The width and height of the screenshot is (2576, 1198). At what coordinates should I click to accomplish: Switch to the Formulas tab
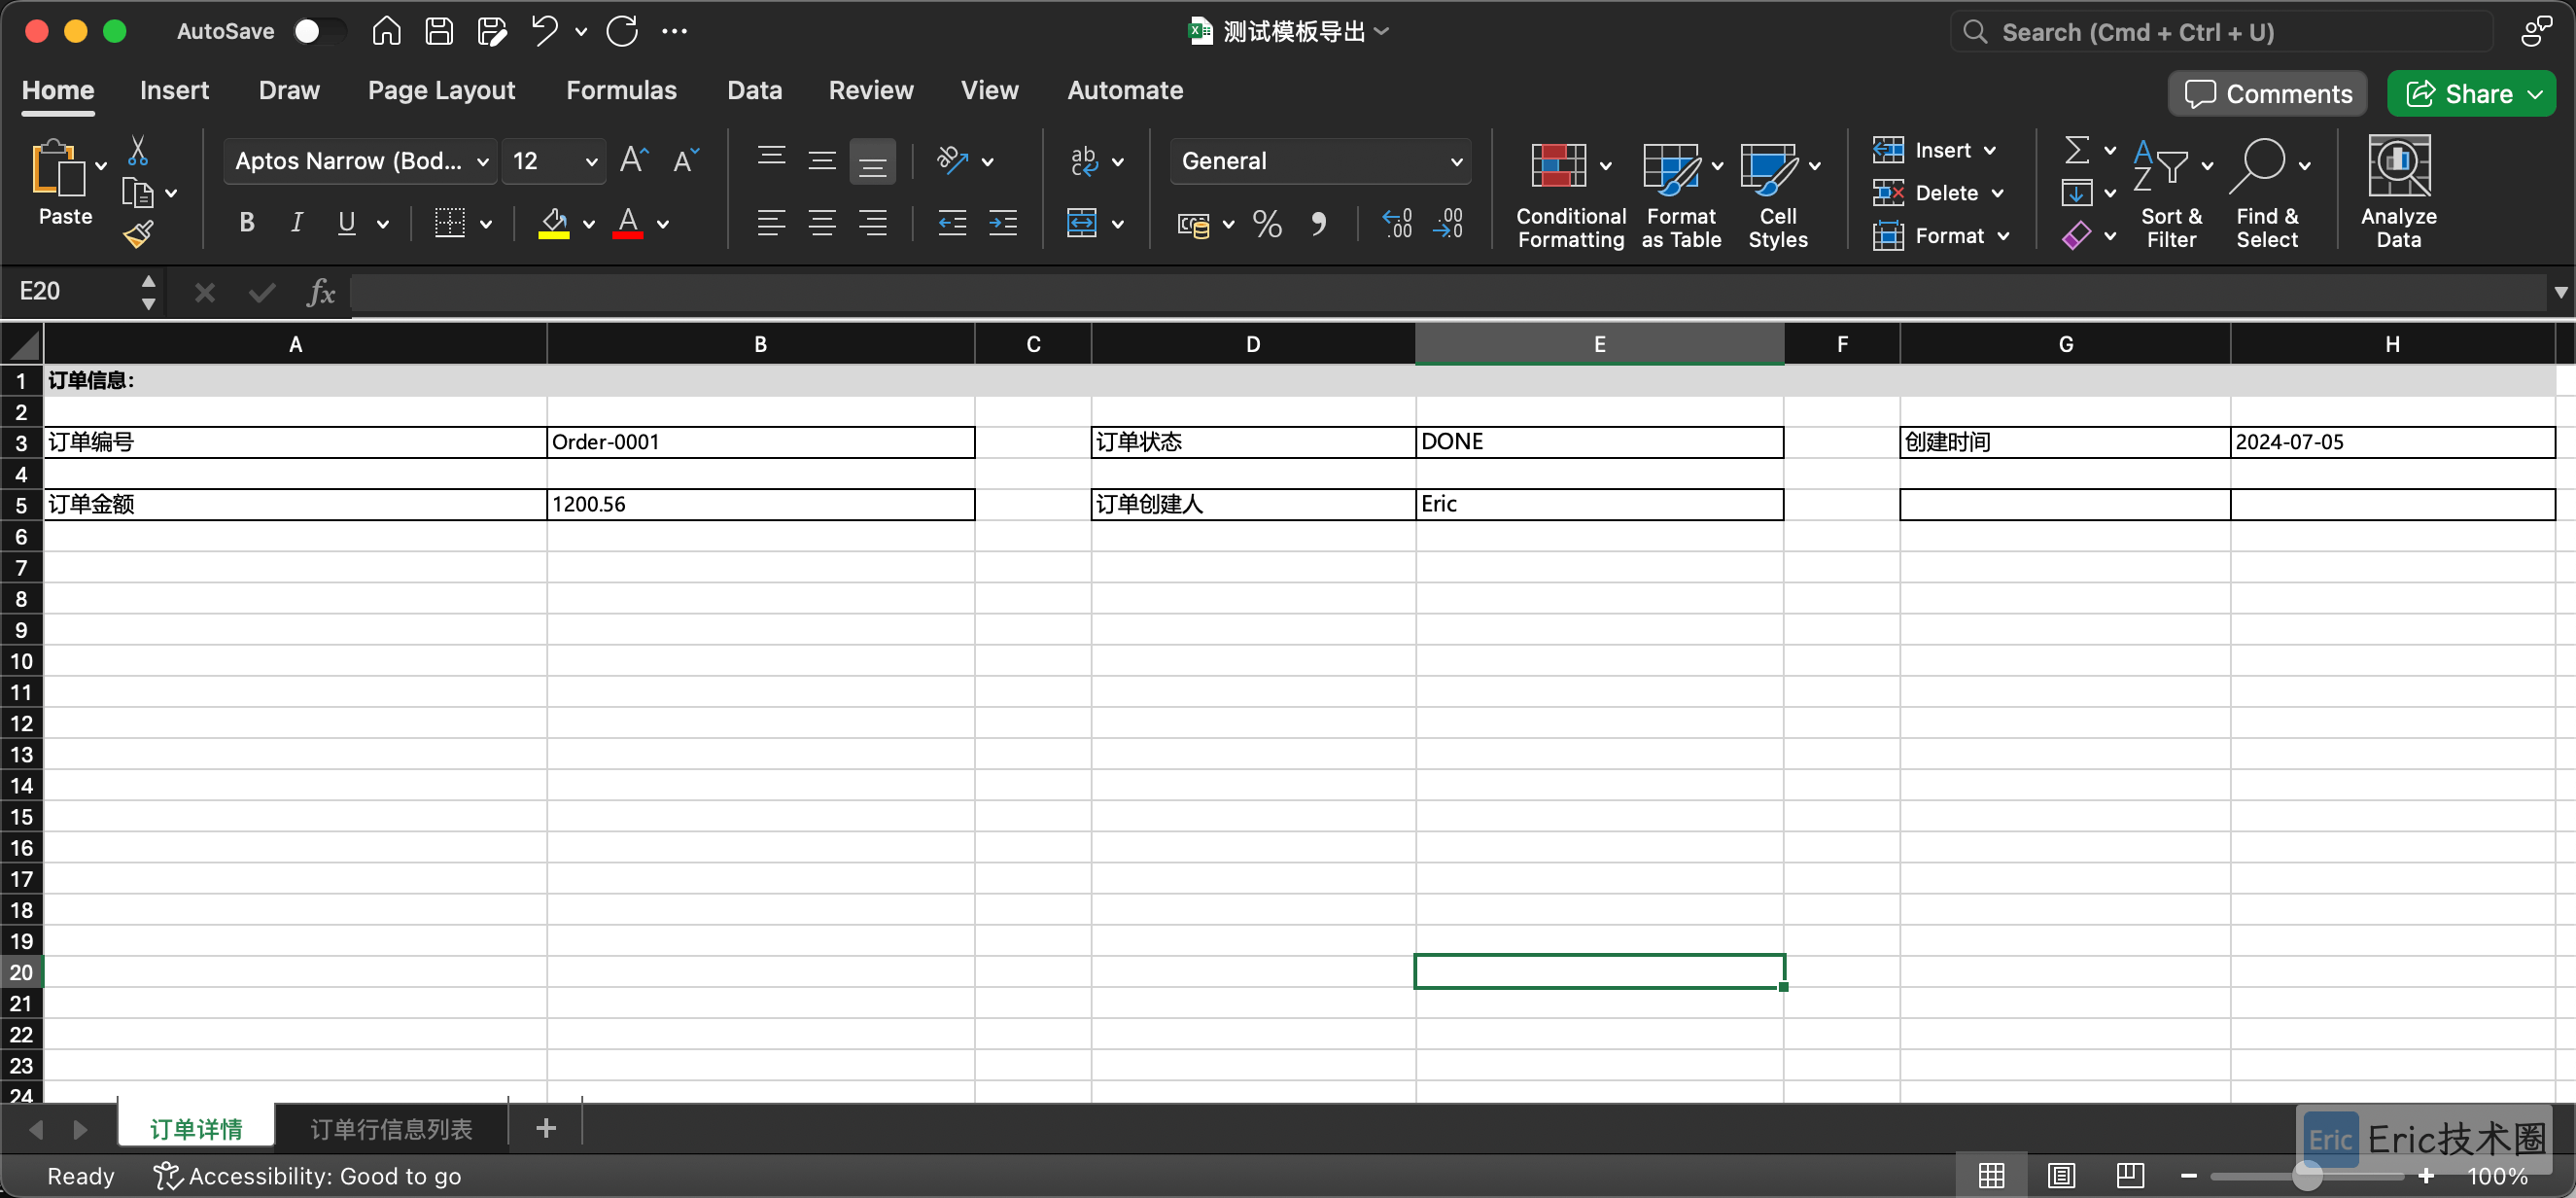[621, 91]
